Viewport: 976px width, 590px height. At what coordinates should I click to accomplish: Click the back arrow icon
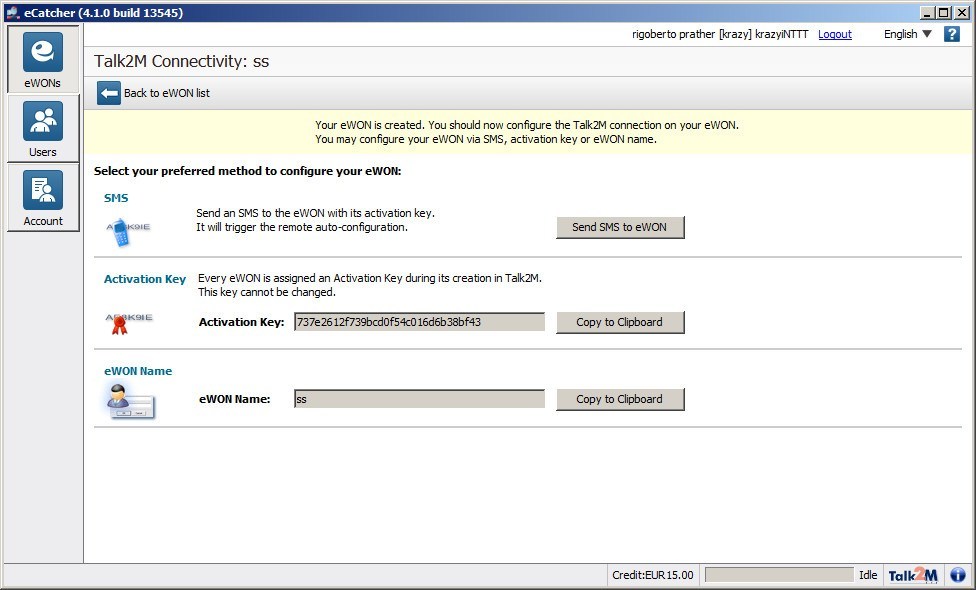(x=109, y=93)
